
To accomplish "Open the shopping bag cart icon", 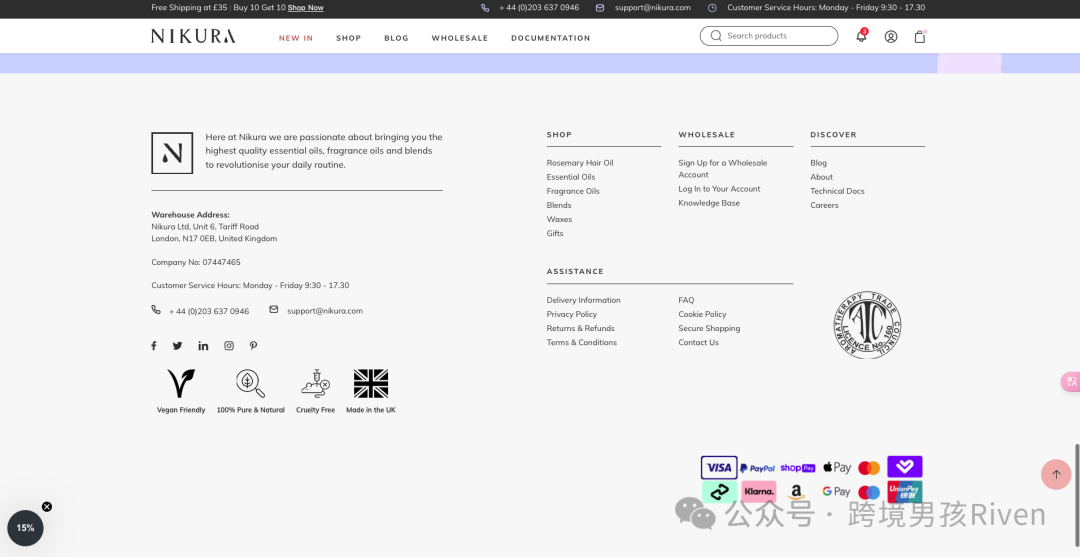I will point(920,36).
